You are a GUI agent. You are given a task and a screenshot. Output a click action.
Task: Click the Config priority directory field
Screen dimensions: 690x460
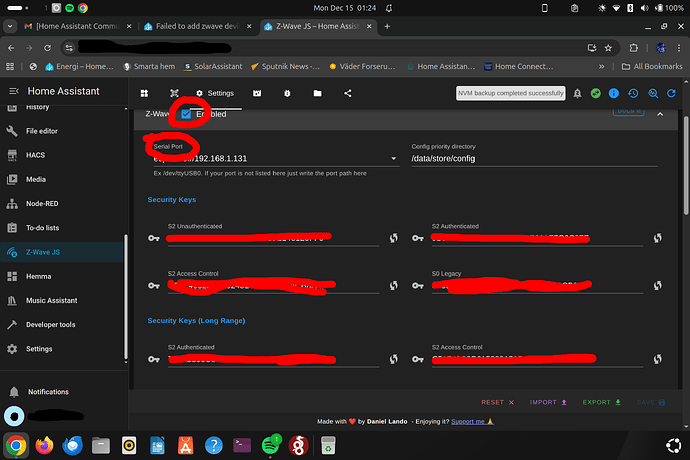tap(534, 158)
